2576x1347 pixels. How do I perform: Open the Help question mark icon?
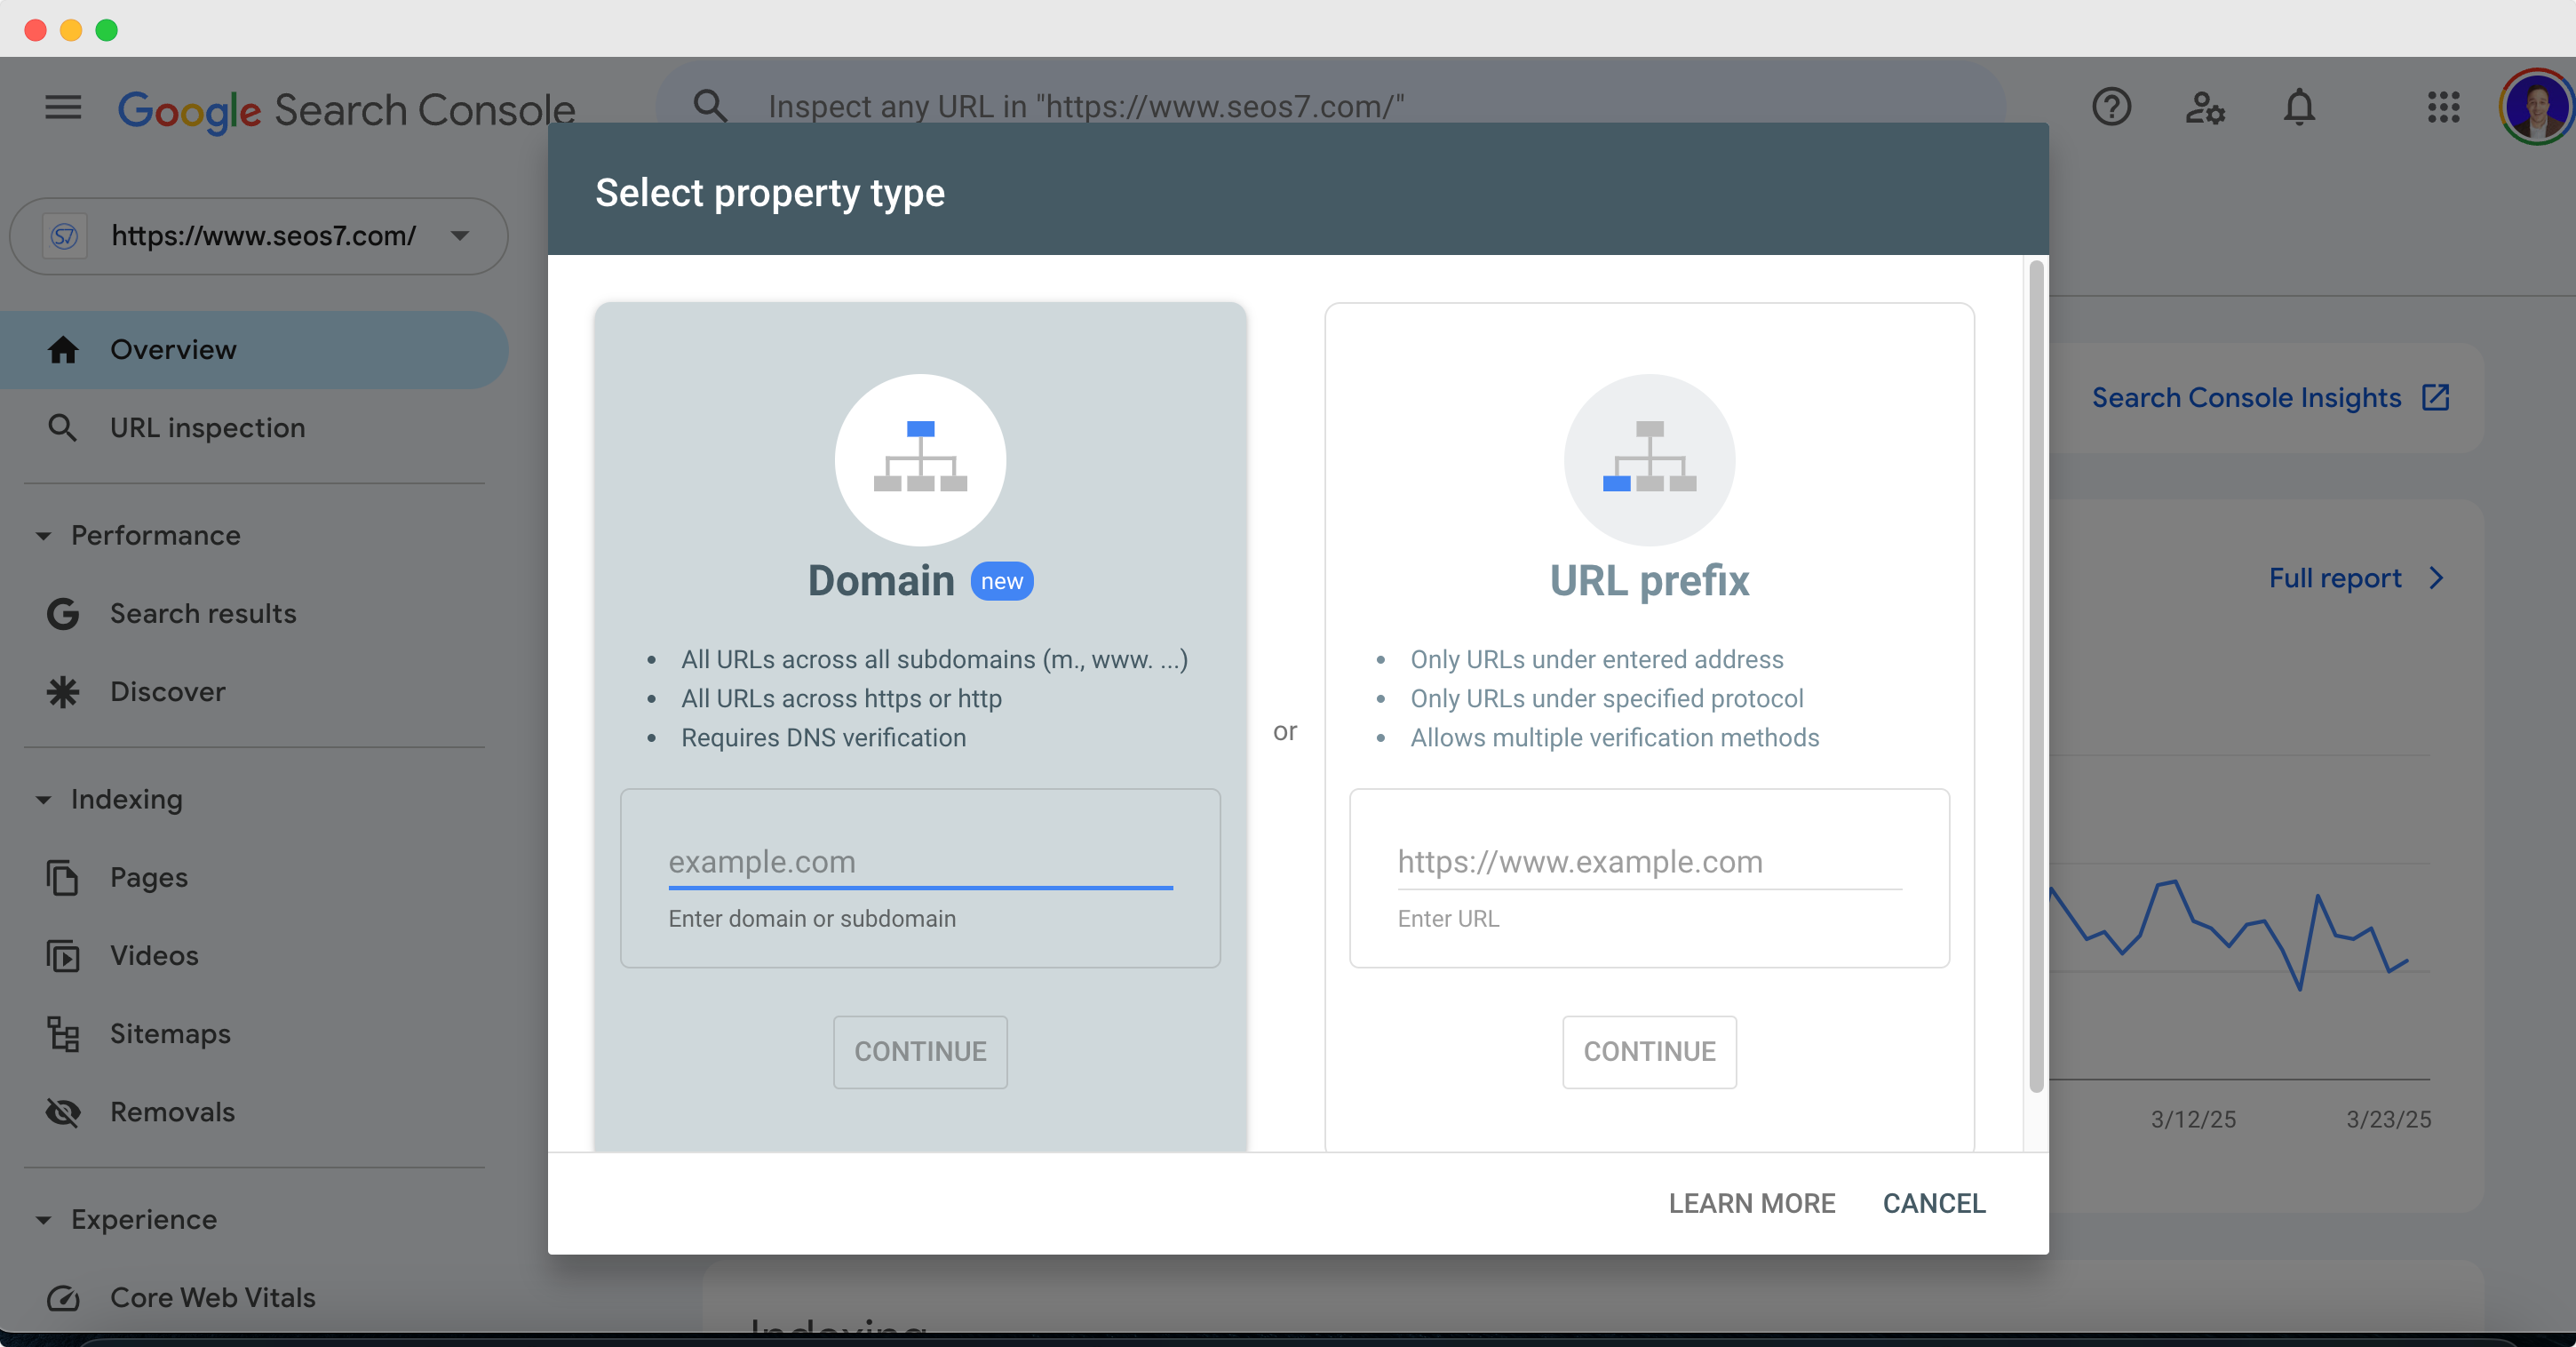coord(2111,106)
